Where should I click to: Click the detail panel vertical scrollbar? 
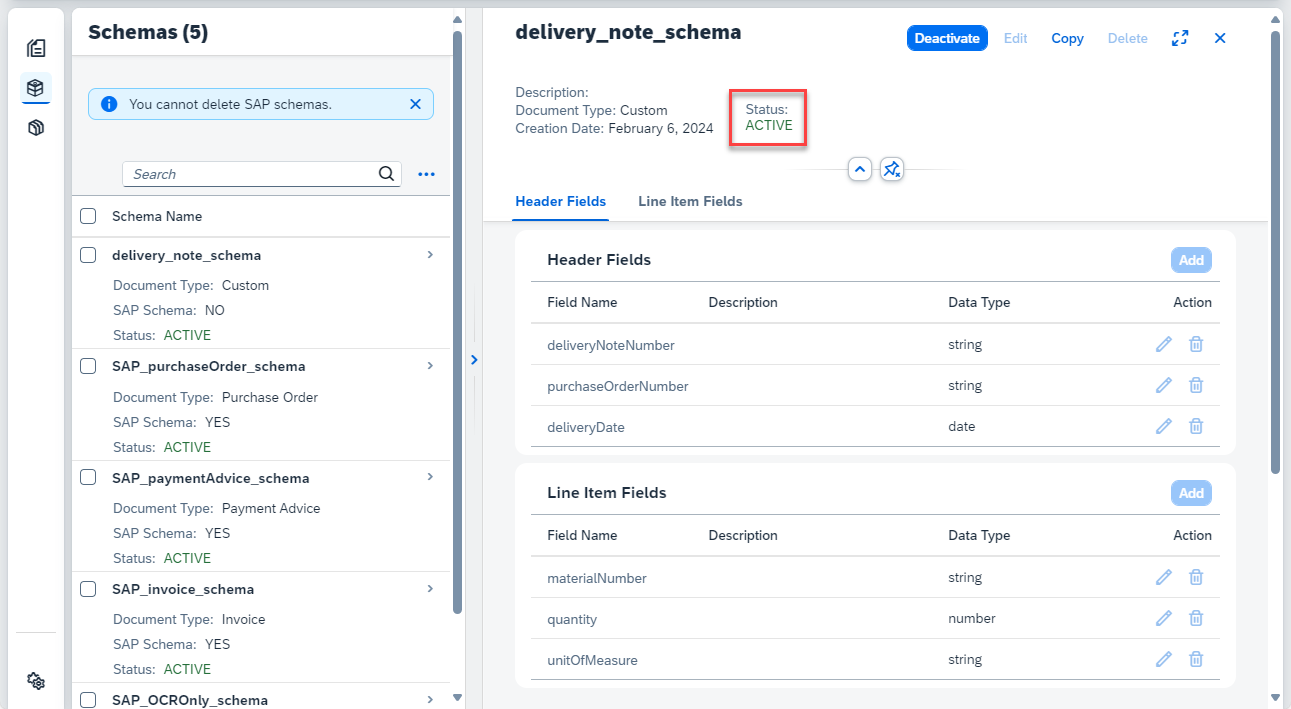(x=1275, y=250)
